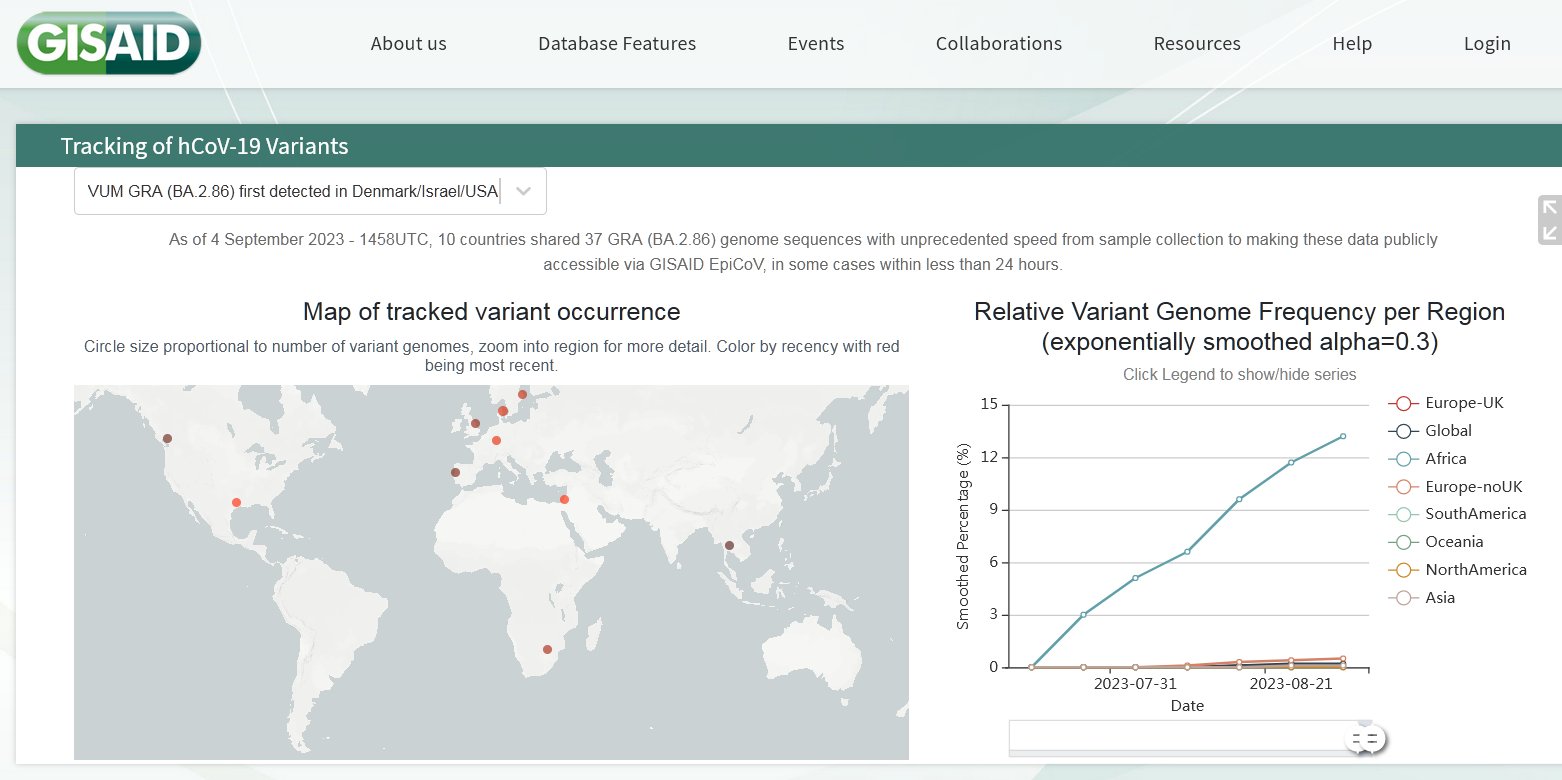Viewport: 1562px width, 780px height.
Task: Click the Israel variant dot on map
Action: (x=564, y=499)
